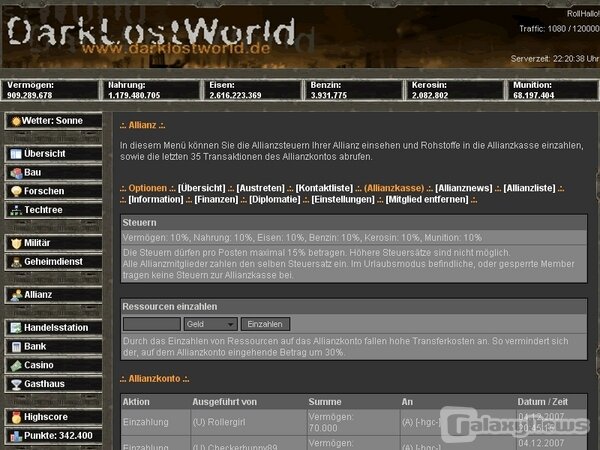Click the Allianz people icon

click(16, 295)
